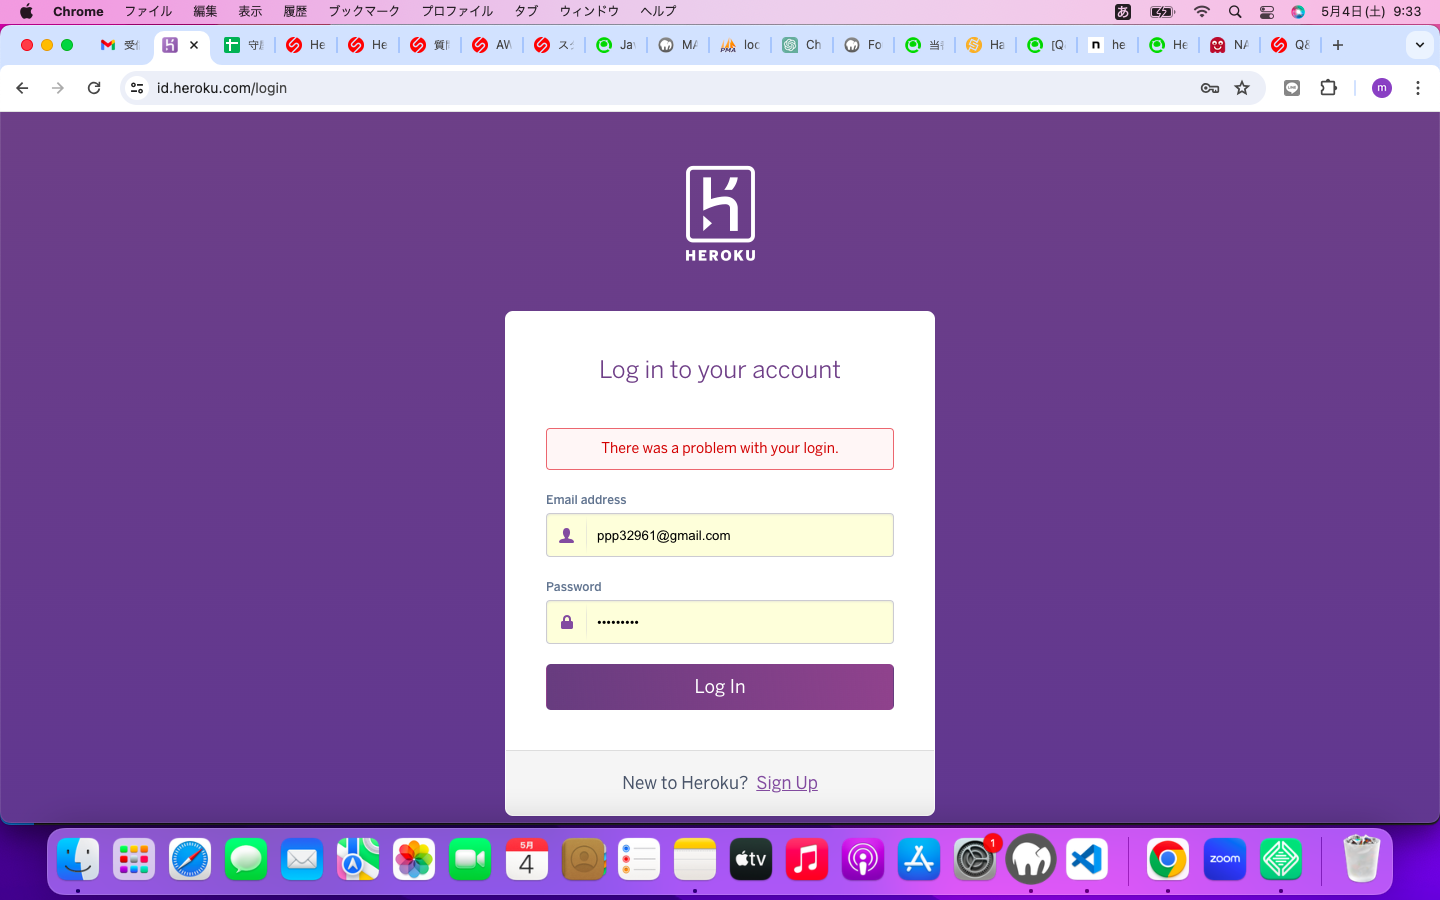Screen dimensions: 1440x900
Task: Click the email address input field
Action: [740, 535]
